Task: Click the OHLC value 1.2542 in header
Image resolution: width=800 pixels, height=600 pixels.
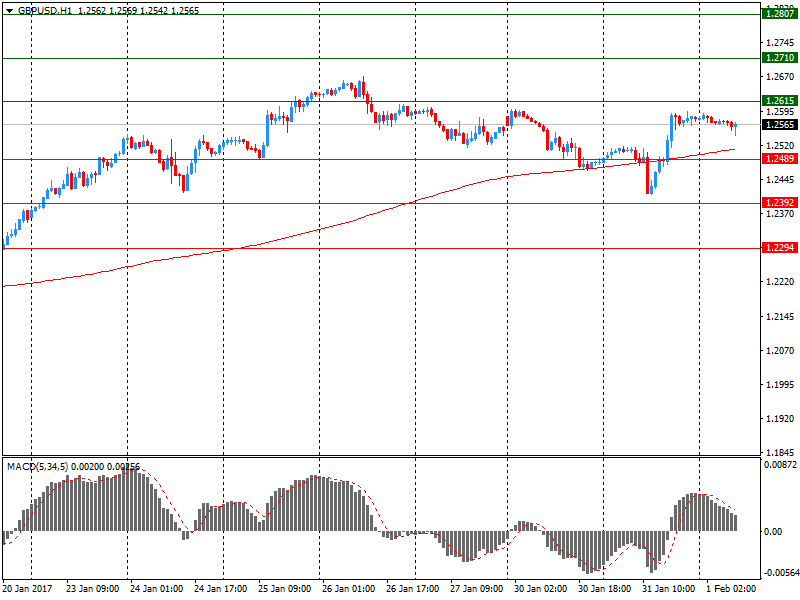Action: coord(154,10)
